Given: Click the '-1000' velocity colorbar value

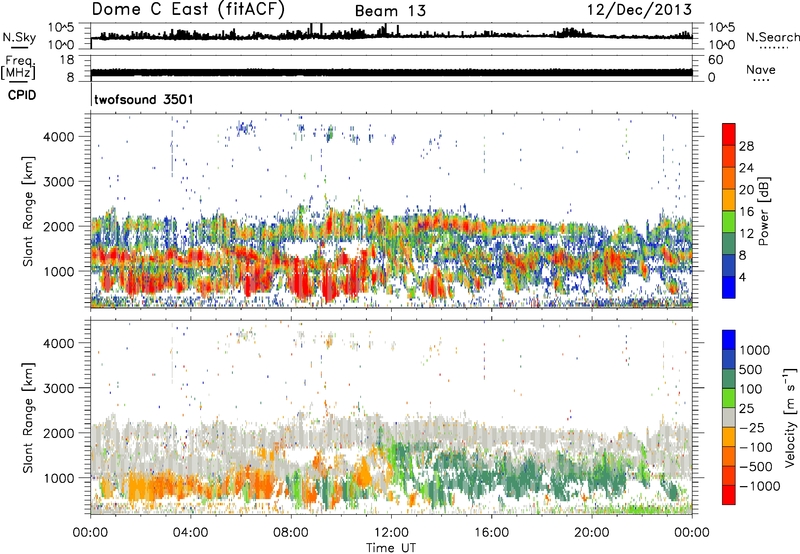Looking at the screenshot, I should point(760,486).
